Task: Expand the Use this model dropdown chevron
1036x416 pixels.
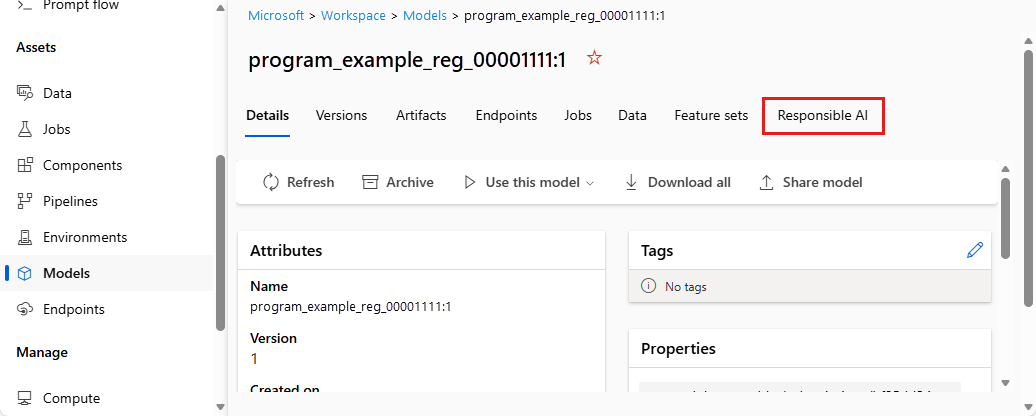Action: (x=590, y=183)
